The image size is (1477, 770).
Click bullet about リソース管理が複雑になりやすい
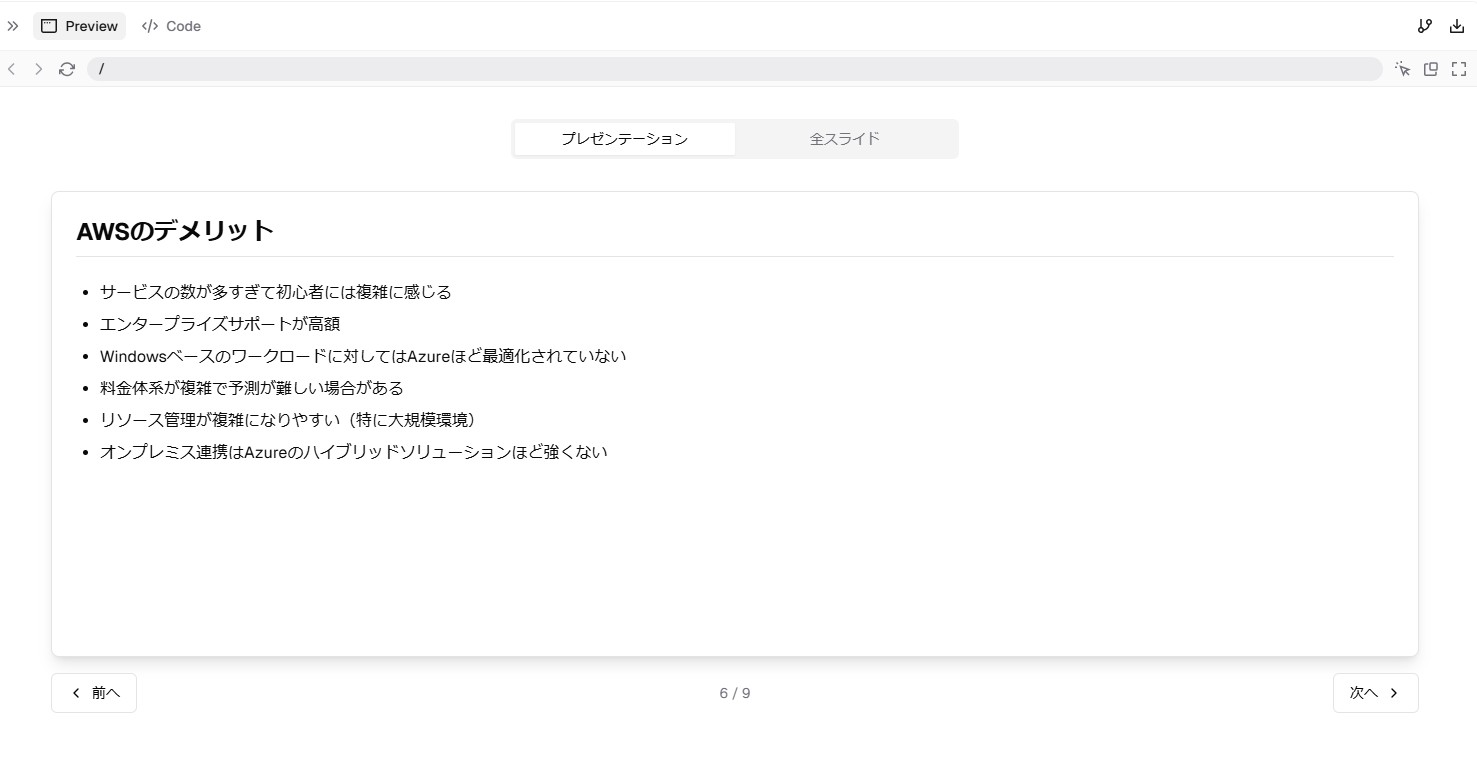[x=291, y=420]
